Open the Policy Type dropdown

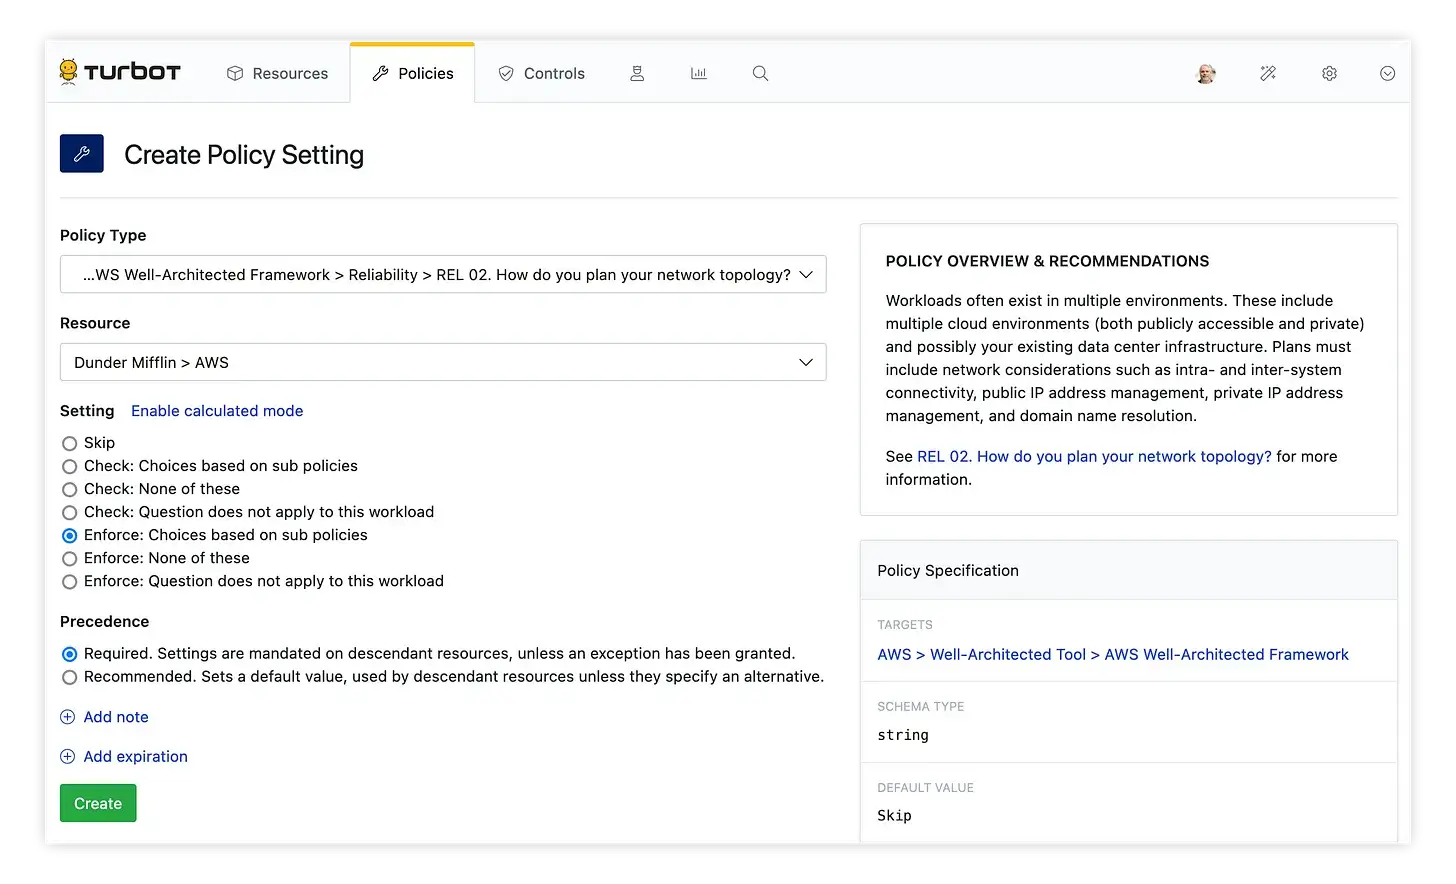coord(443,274)
